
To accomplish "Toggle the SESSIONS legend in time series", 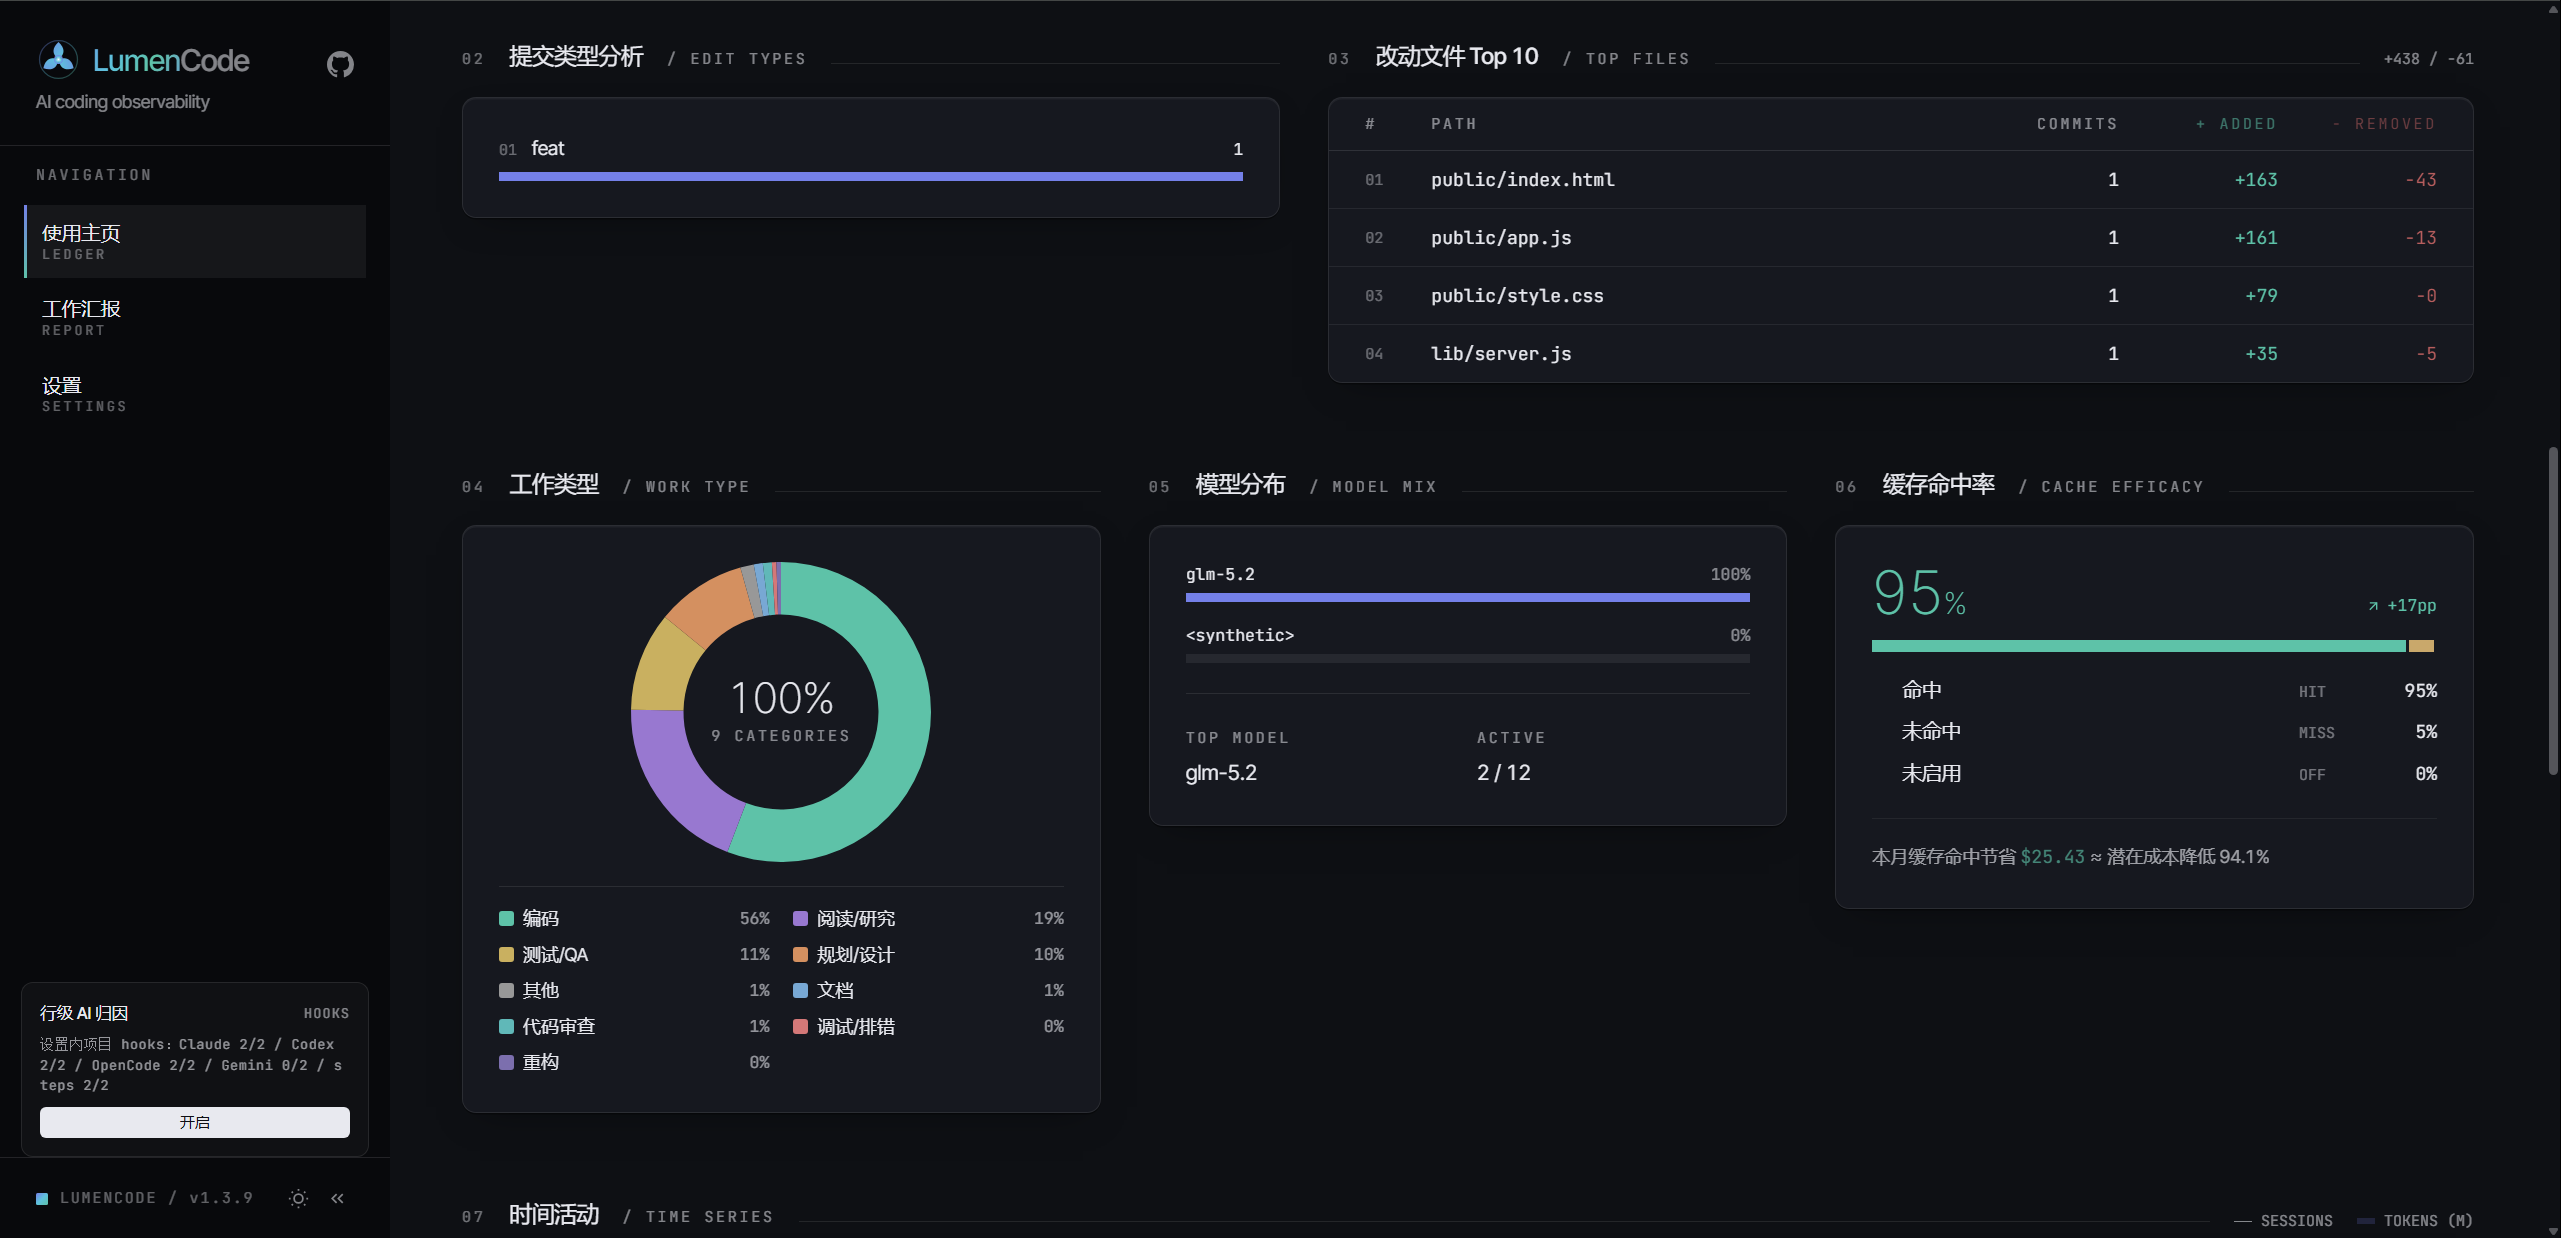I will click(2283, 1221).
